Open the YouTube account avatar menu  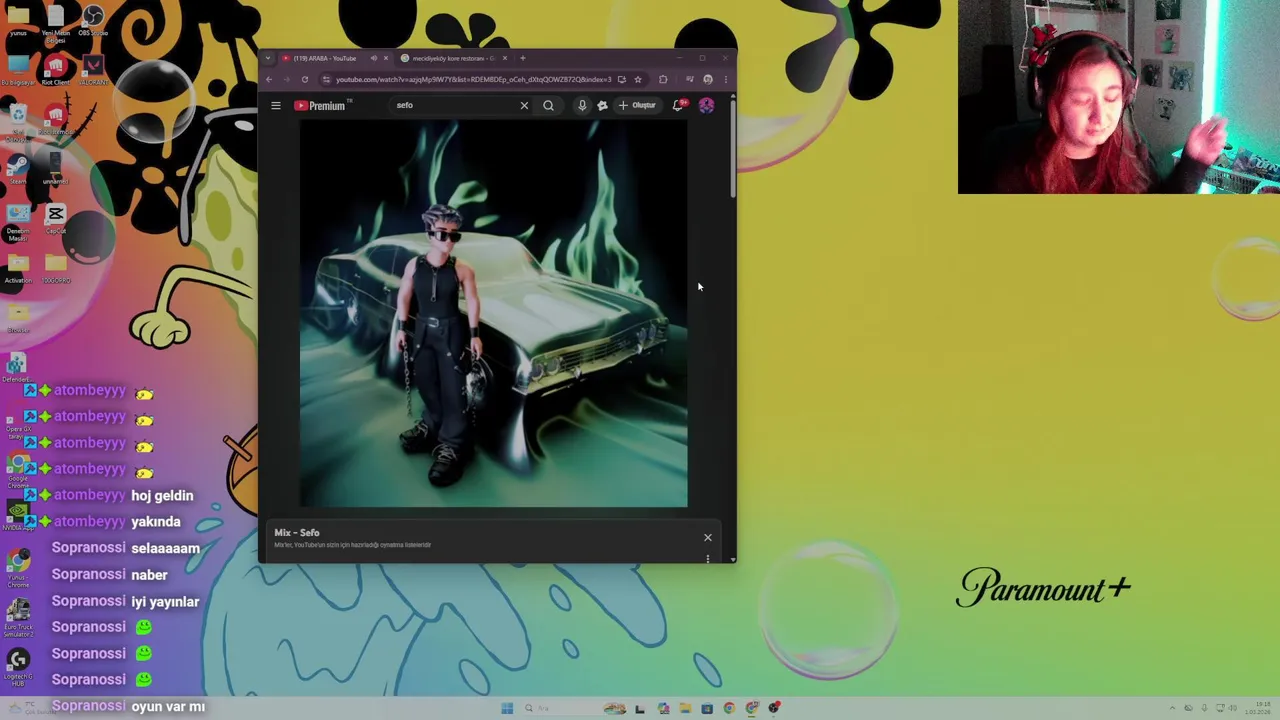pos(707,105)
